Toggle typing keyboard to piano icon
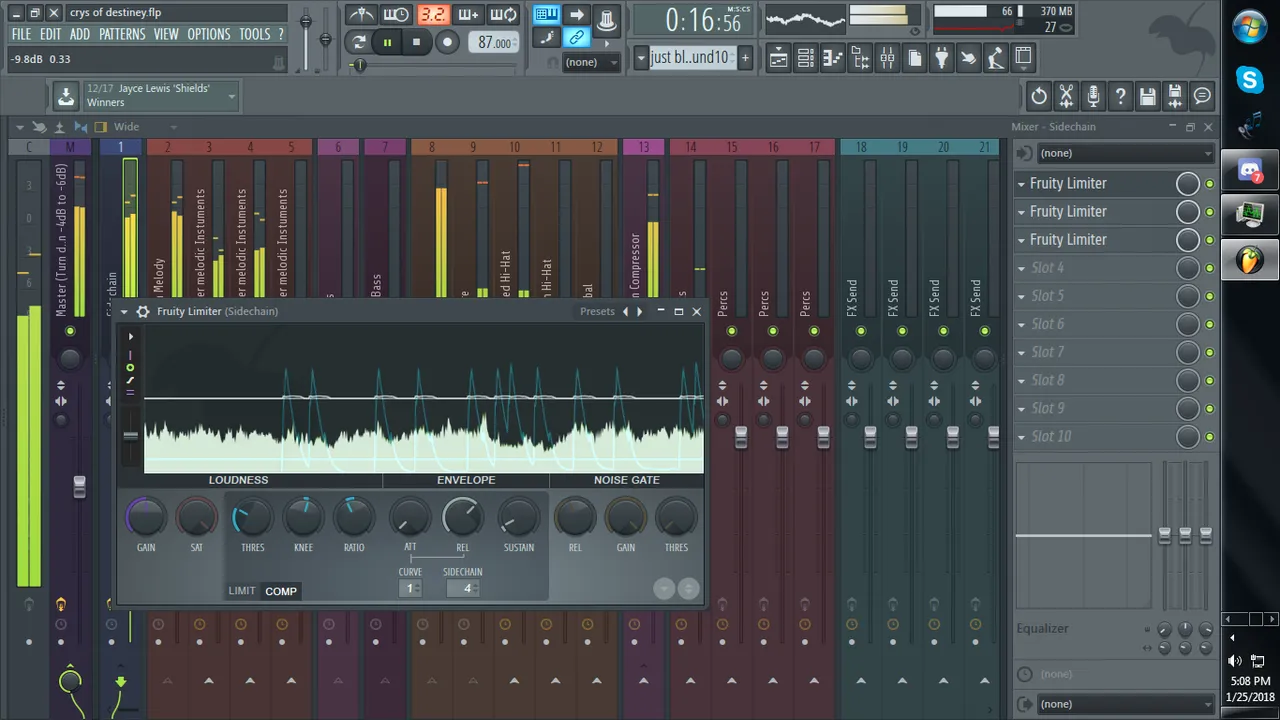The width and height of the screenshot is (1280, 720). [546, 14]
